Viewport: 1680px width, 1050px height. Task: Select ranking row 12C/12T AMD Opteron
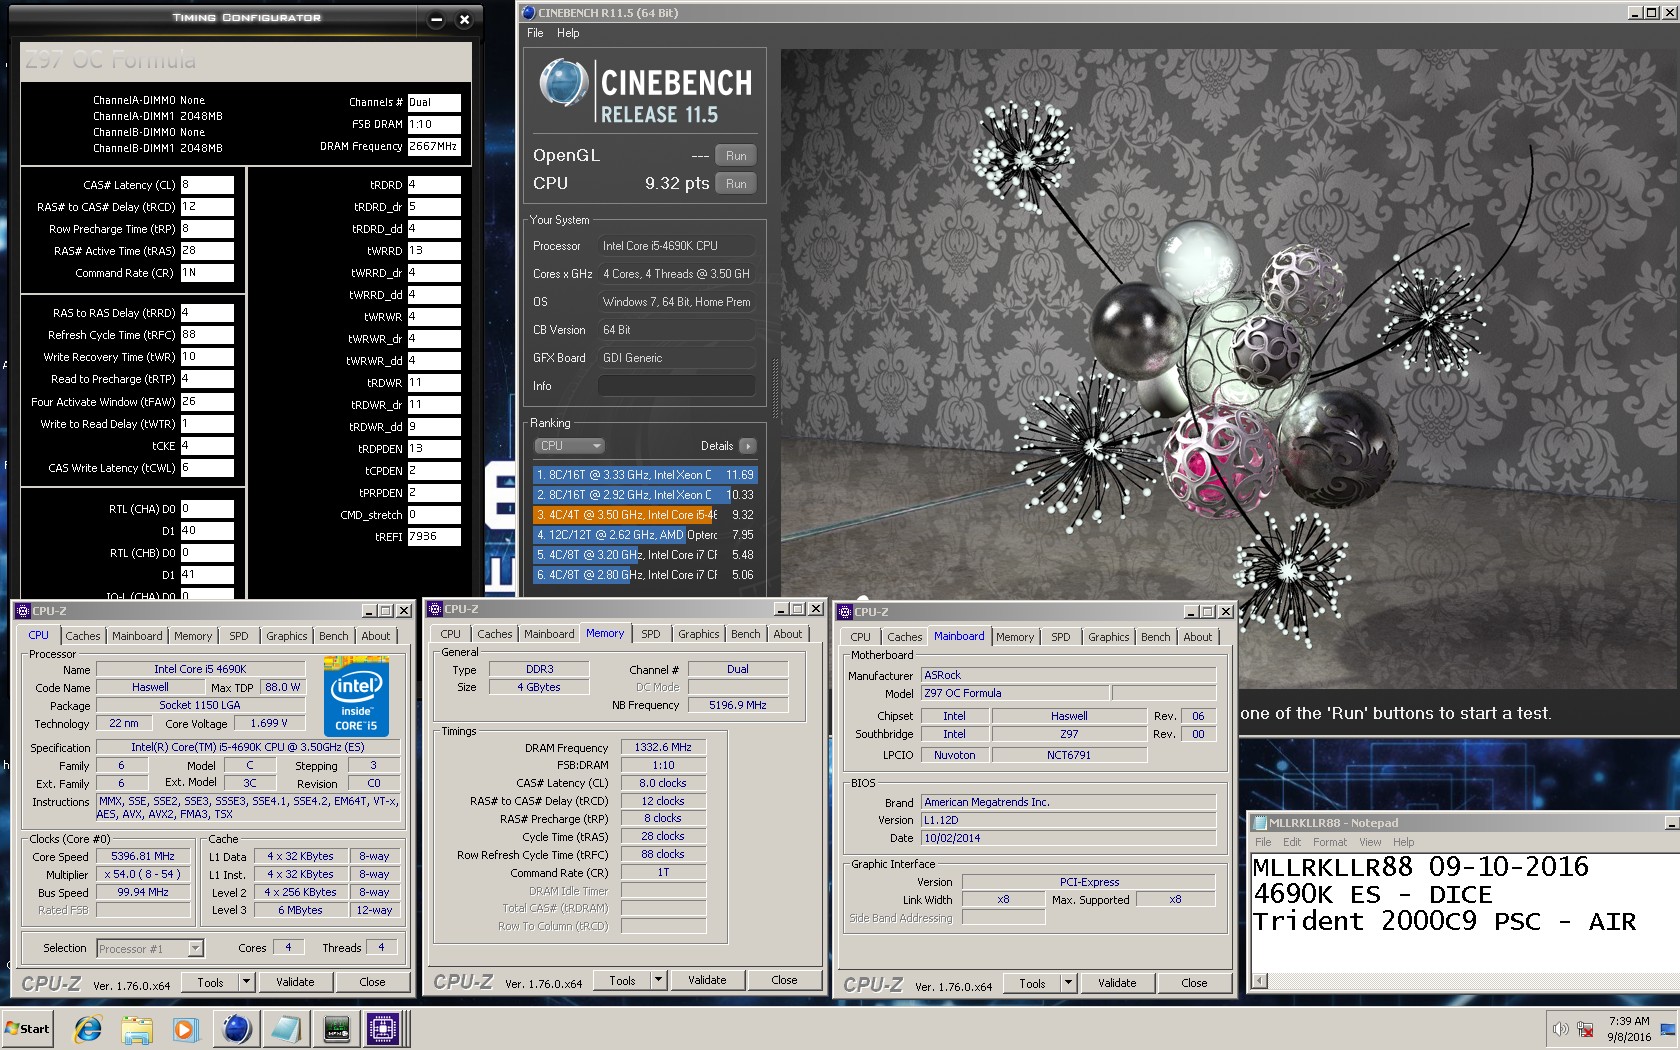(645, 535)
